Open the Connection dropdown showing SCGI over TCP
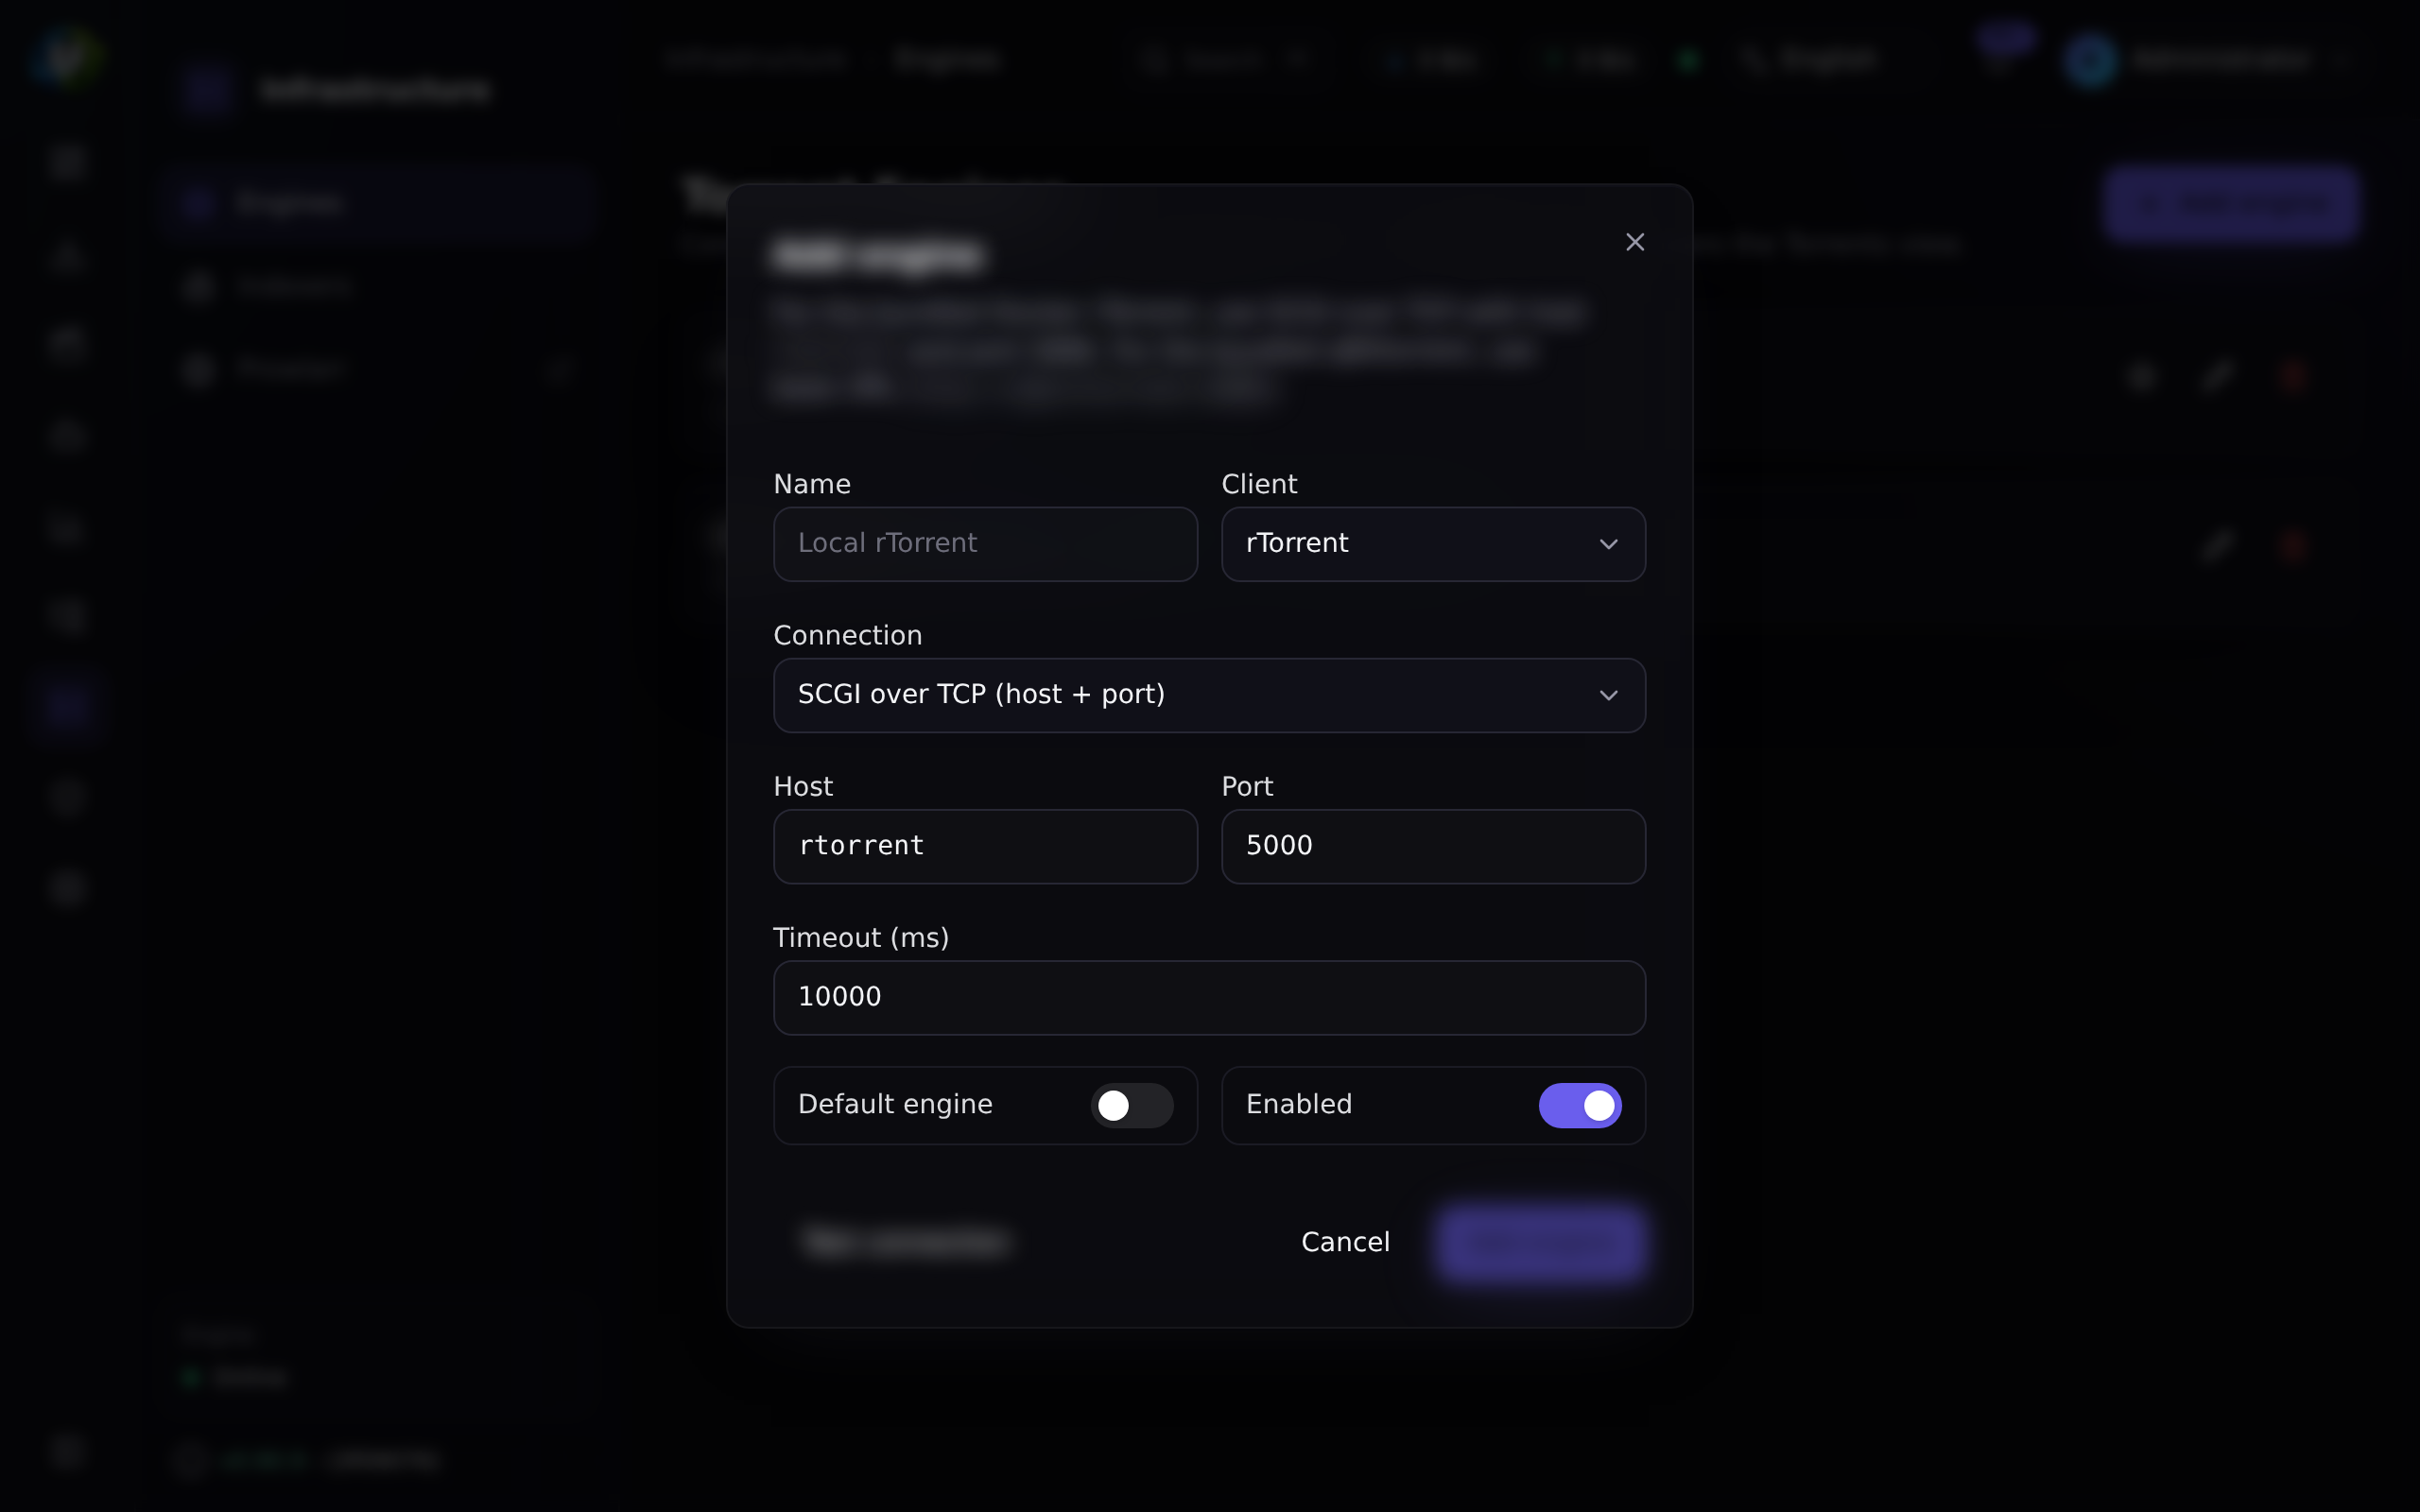 [x=1209, y=695]
